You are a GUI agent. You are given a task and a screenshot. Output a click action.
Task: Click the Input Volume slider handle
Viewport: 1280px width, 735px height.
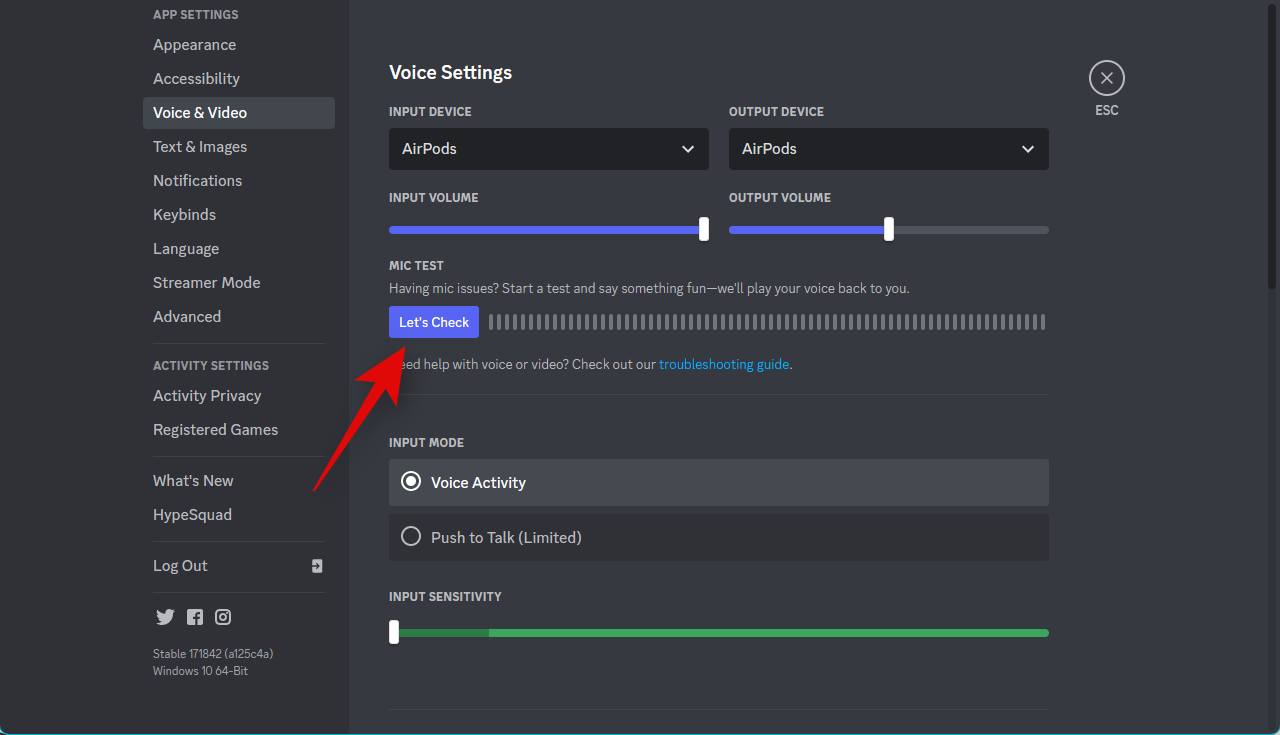[704, 229]
